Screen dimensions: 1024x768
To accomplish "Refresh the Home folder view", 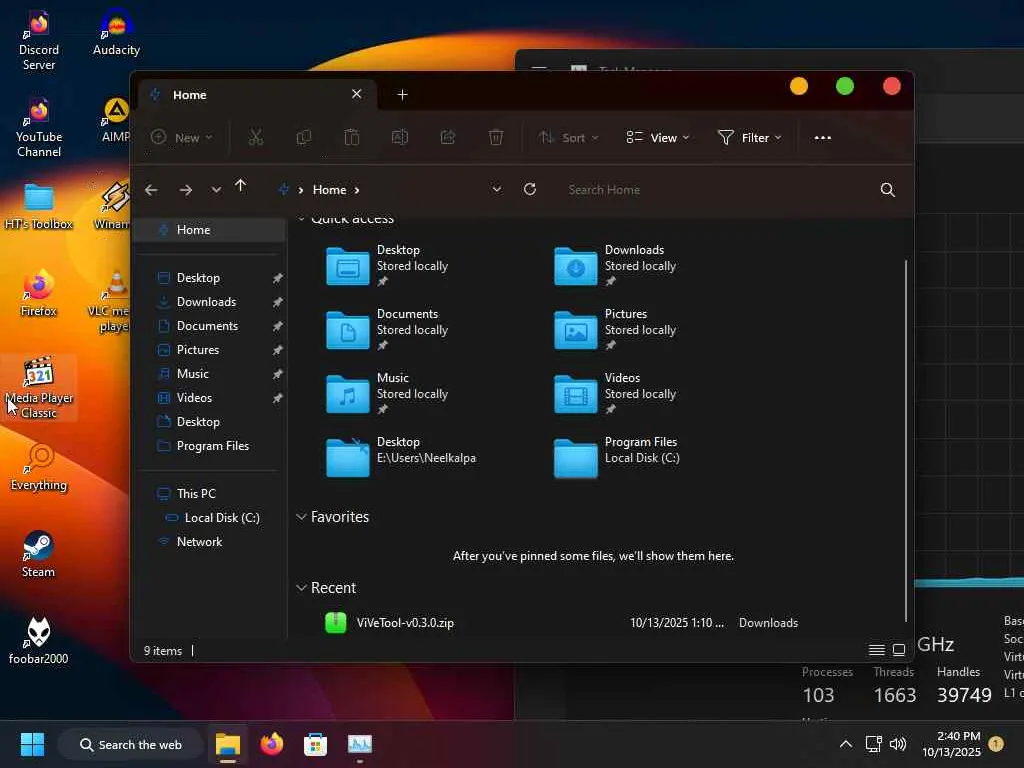I will pos(530,189).
